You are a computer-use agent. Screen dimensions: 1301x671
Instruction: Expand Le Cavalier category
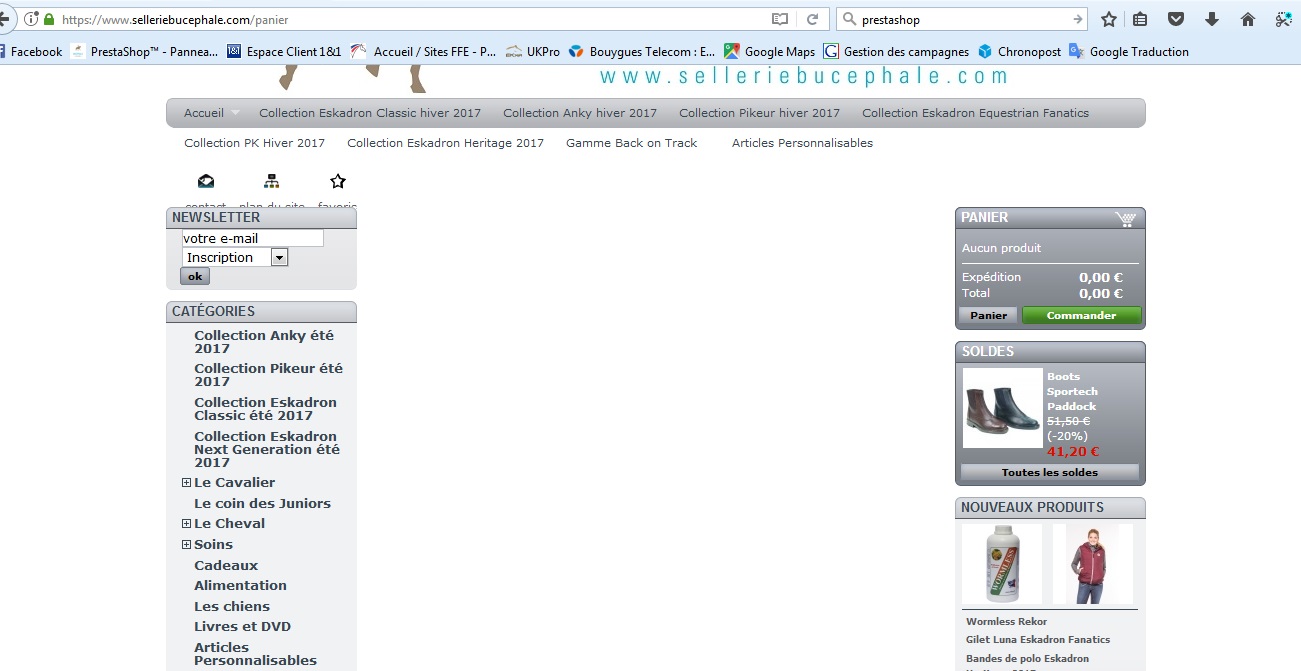click(x=186, y=482)
